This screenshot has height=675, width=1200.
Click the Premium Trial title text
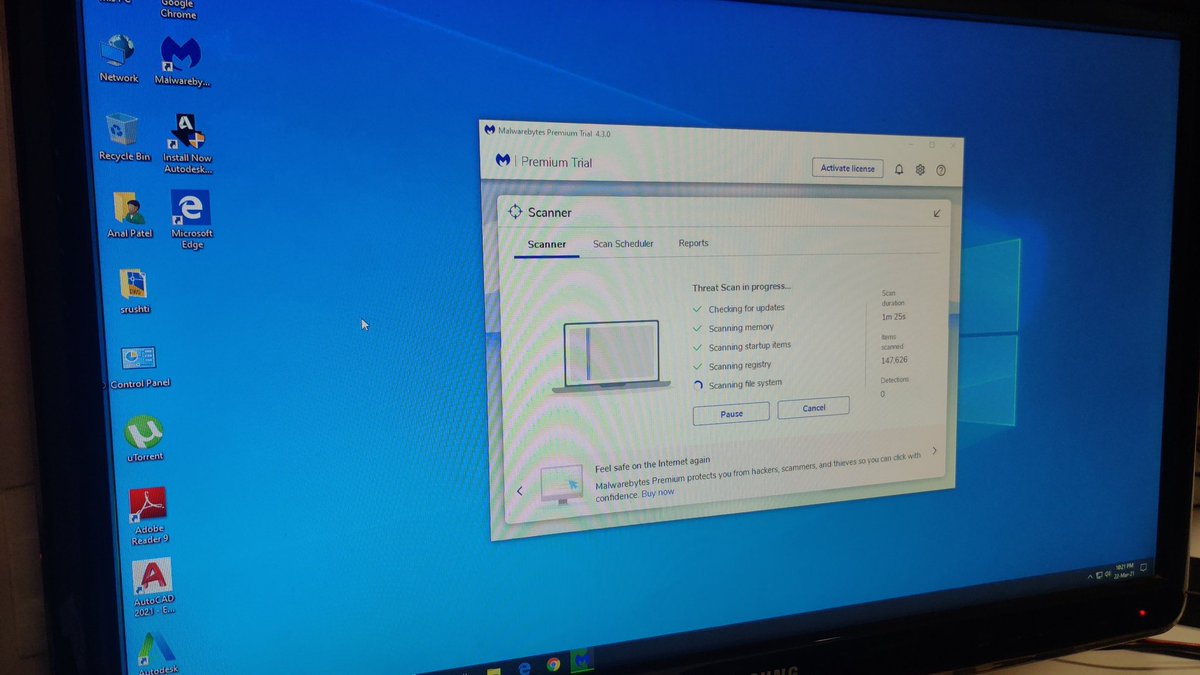click(557, 162)
